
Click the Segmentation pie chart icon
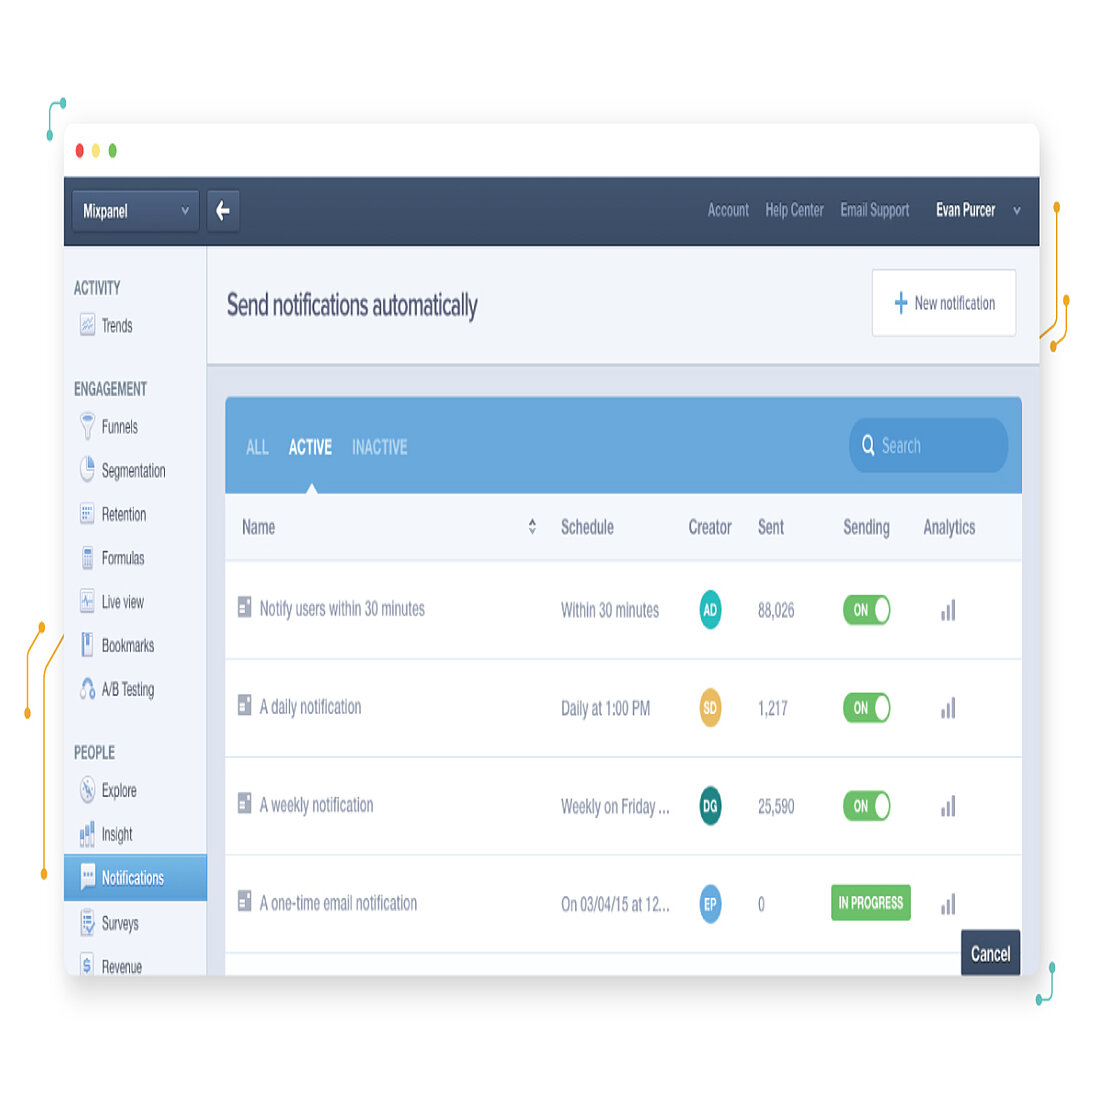(x=87, y=470)
